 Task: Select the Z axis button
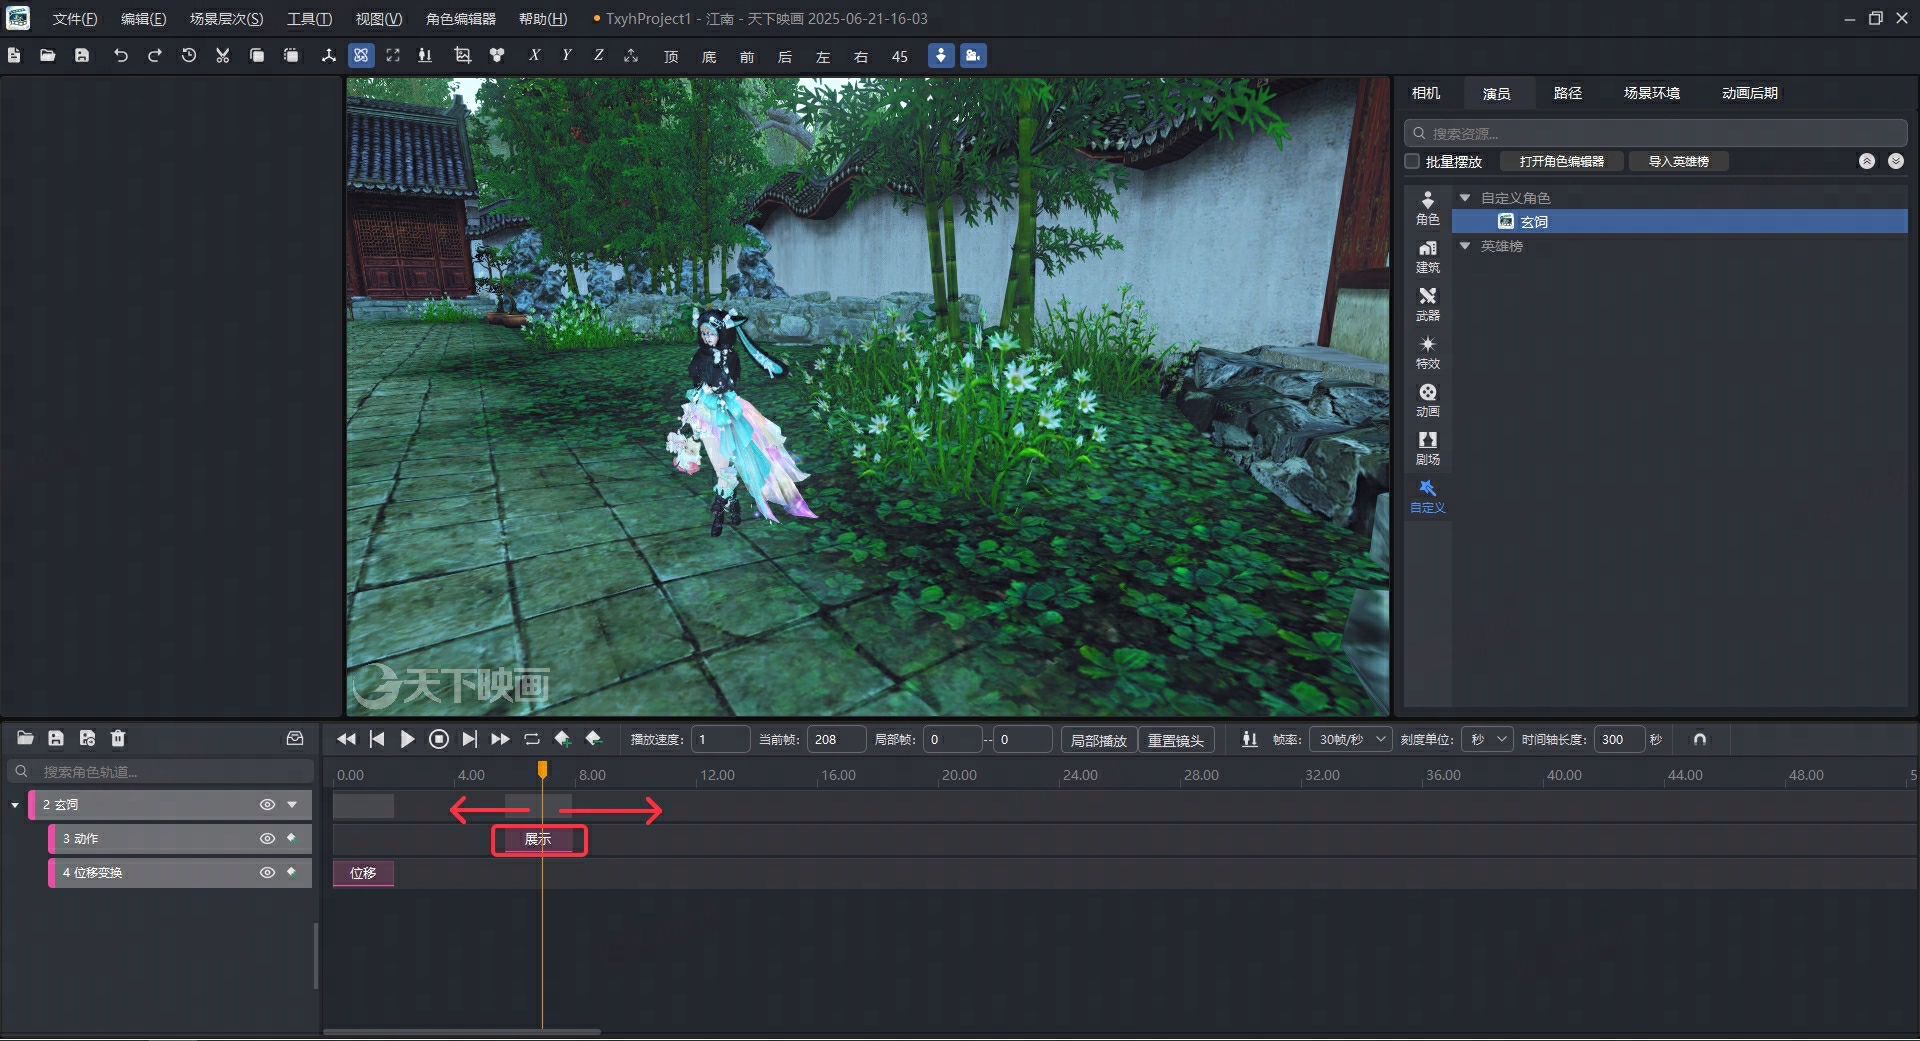(x=599, y=56)
